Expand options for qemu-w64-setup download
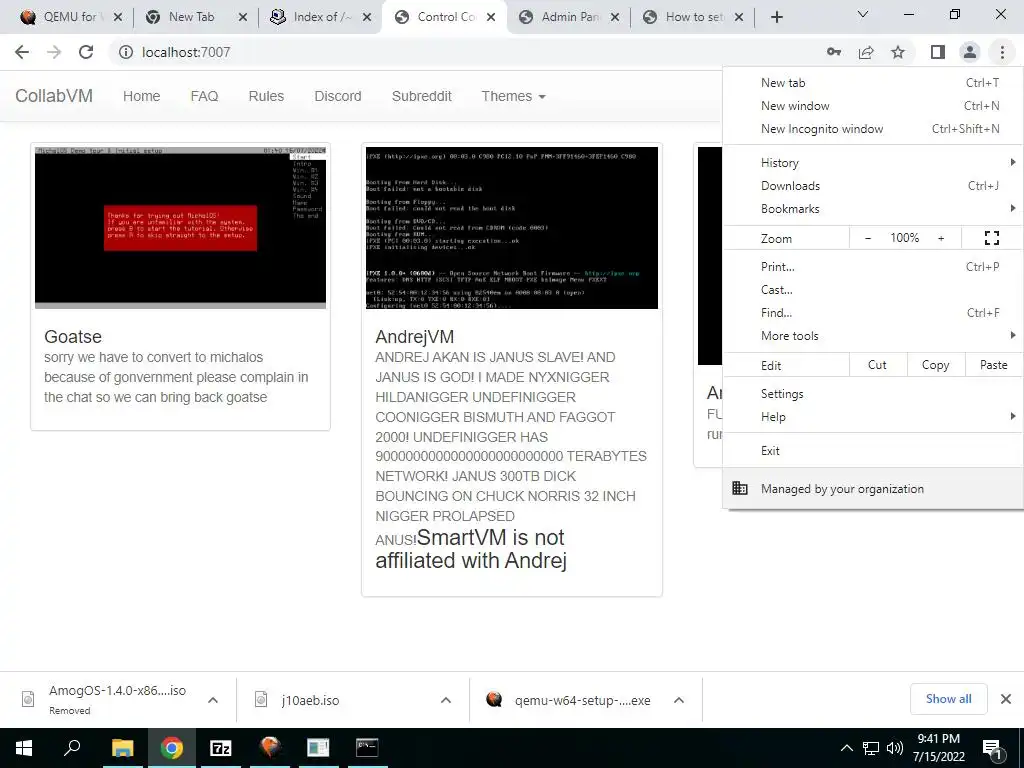Image resolution: width=1024 pixels, height=768 pixels. [x=679, y=700]
